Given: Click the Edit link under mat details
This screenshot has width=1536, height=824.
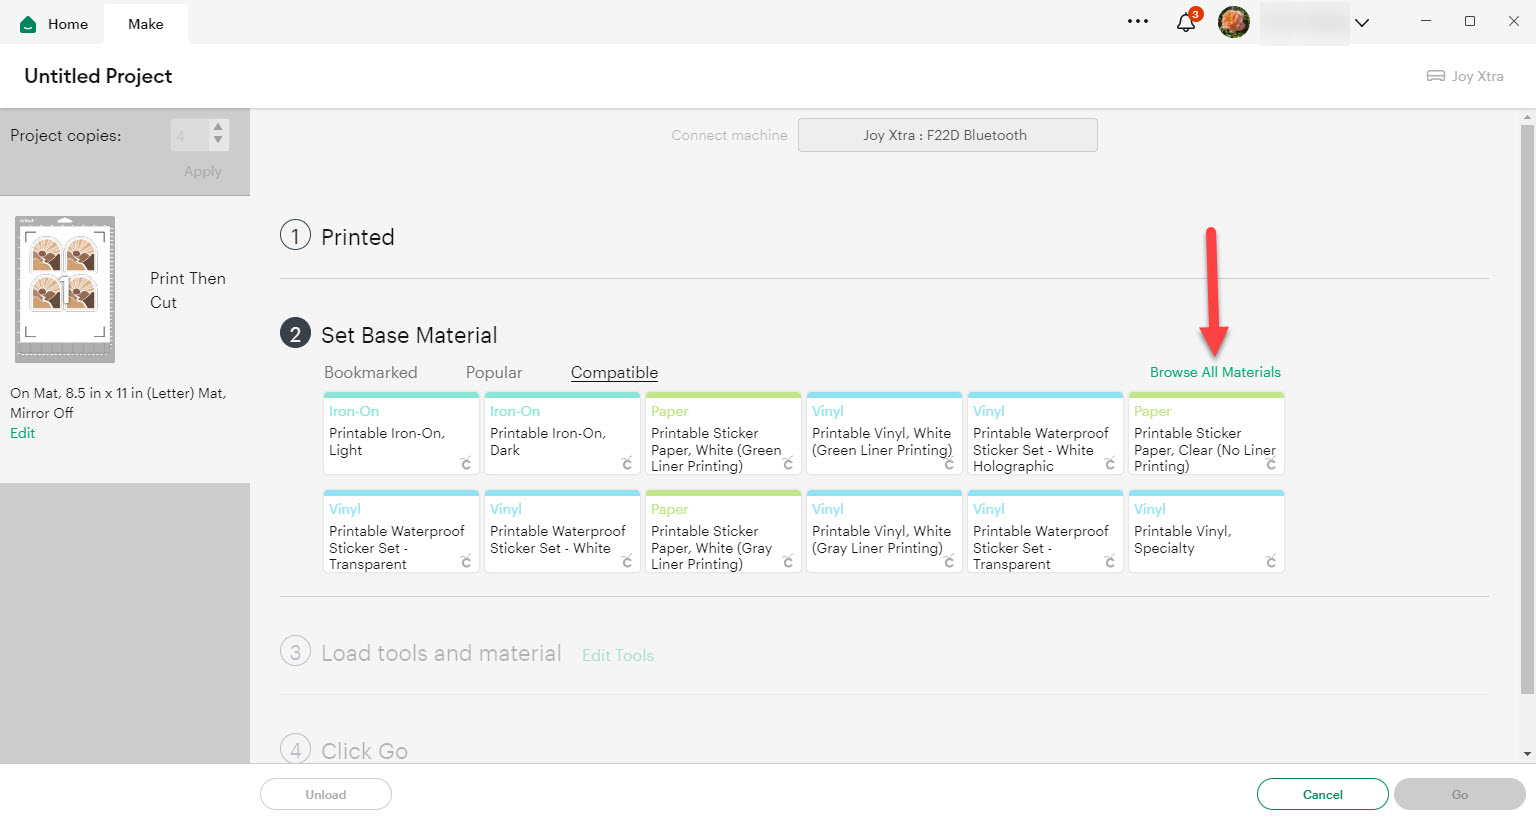Looking at the screenshot, I should tap(22, 433).
